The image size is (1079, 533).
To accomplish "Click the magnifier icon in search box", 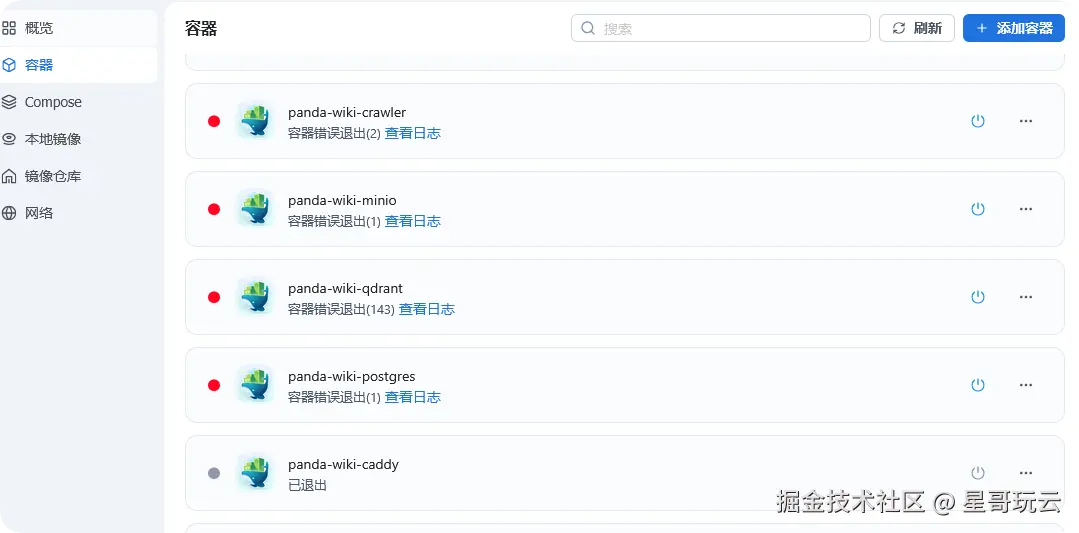I will pos(588,28).
